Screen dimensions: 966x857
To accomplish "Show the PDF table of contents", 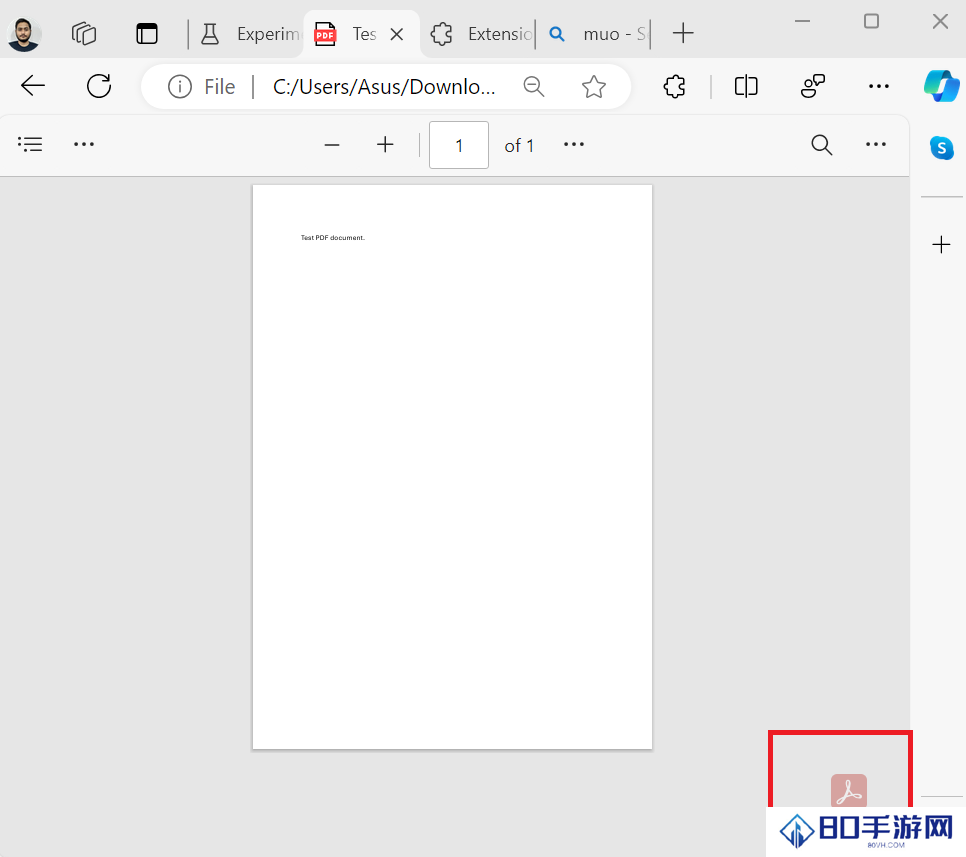I will click(x=30, y=144).
